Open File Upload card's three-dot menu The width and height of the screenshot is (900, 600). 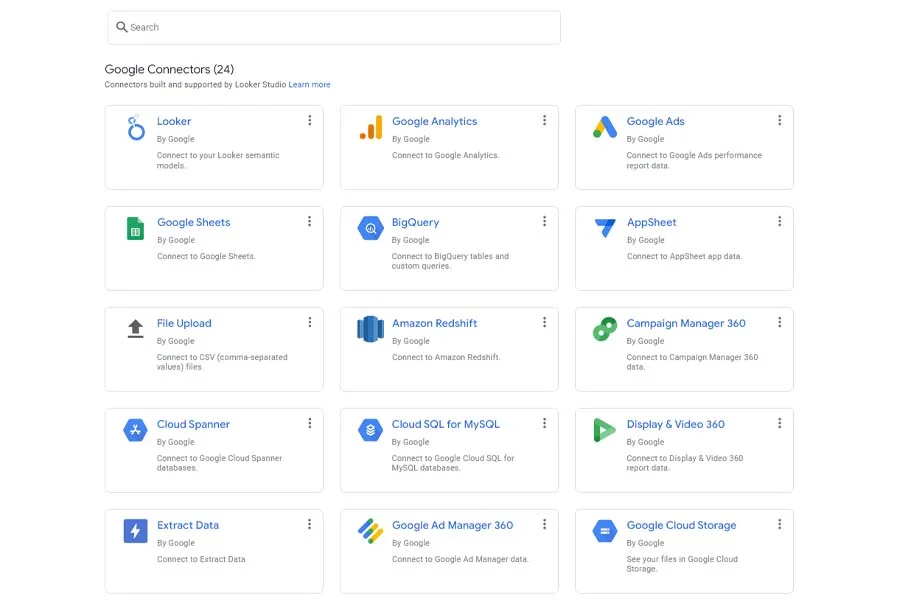(310, 322)
